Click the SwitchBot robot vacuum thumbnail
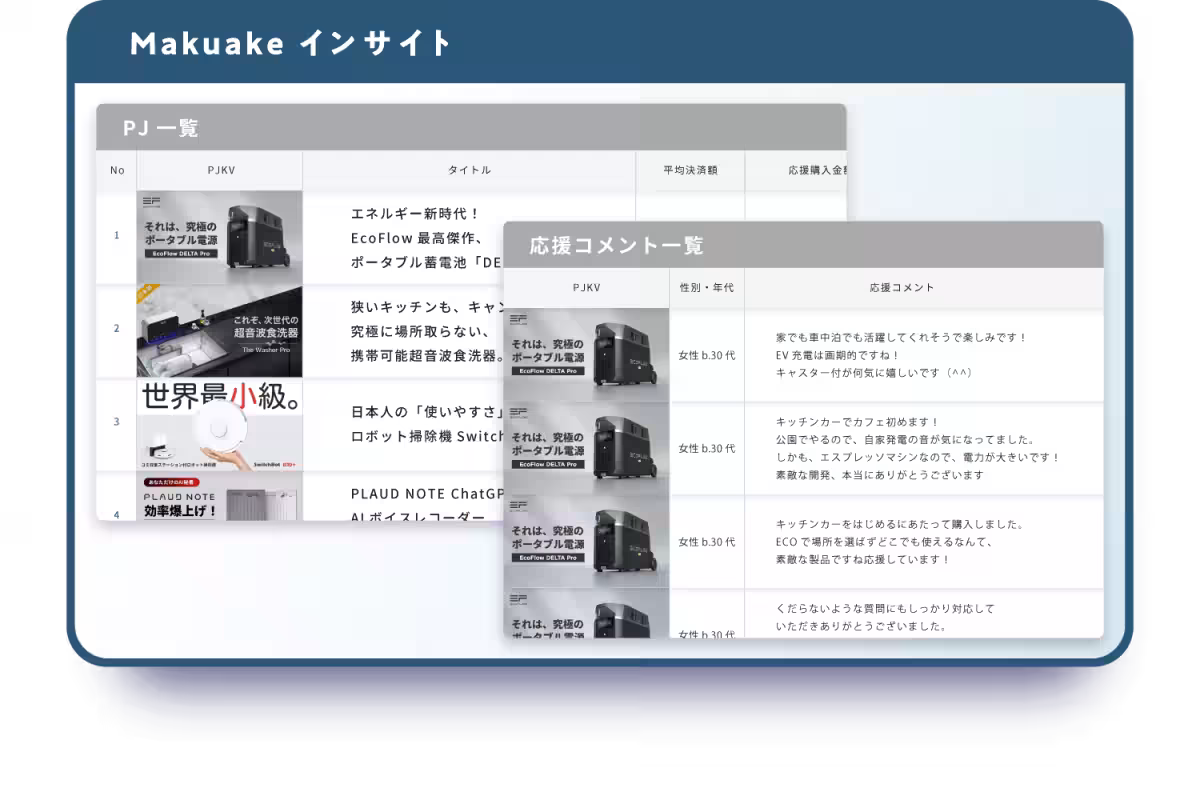This screenshot has width=1200, height=800. click(x=222, y=423)
